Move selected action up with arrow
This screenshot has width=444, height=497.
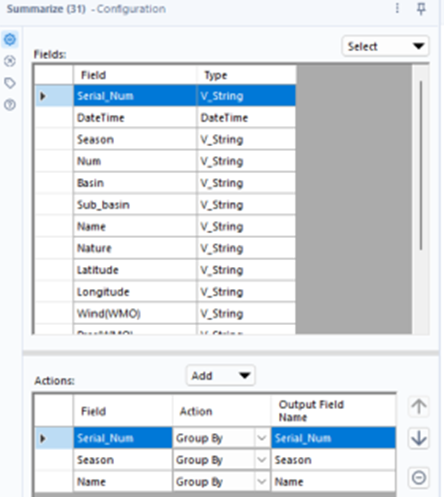point(419,407)
